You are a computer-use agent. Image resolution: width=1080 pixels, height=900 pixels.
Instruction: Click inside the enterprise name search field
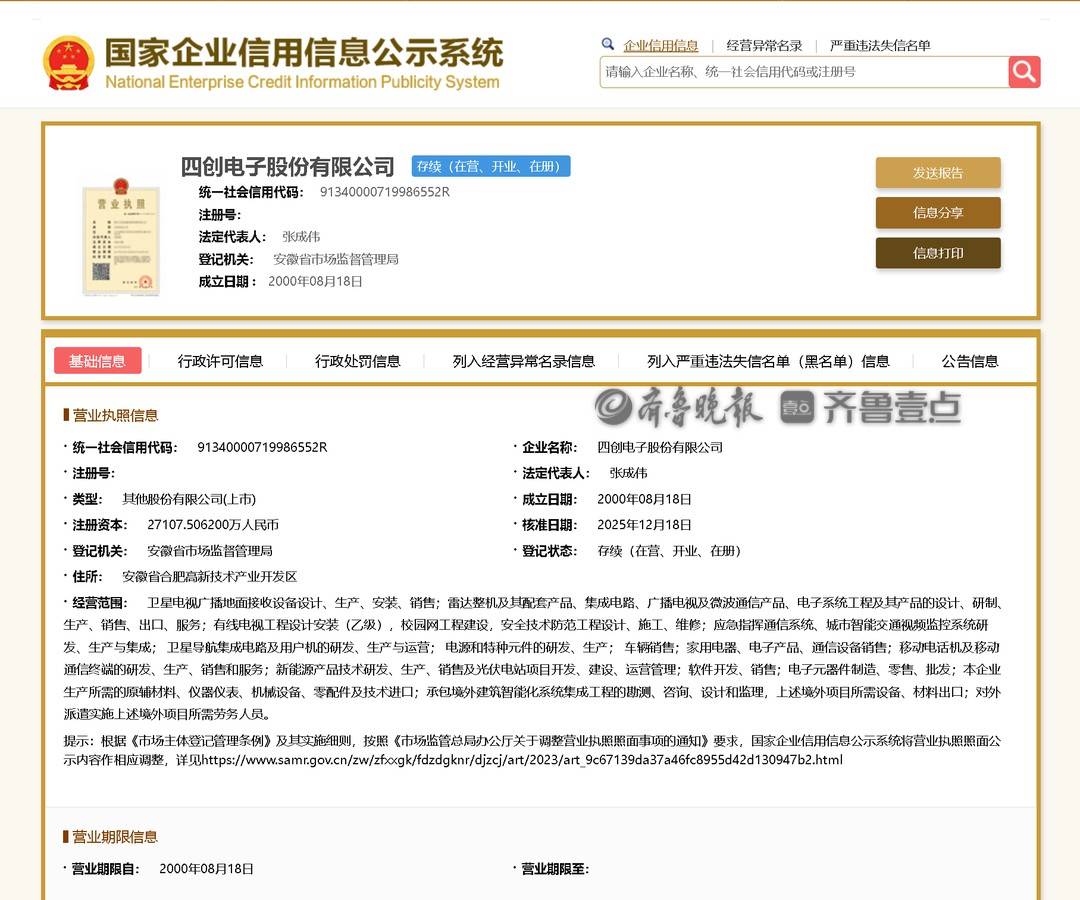(x=800, y=71)
